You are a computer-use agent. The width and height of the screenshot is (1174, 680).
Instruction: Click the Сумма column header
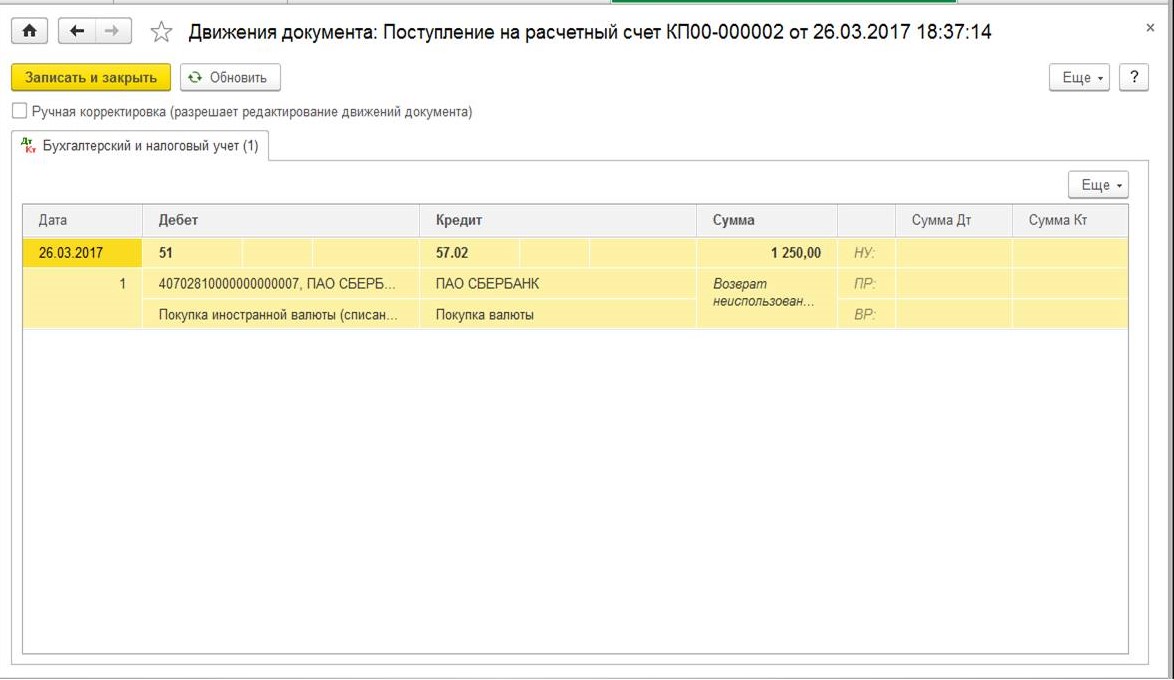tap(766, 220)
